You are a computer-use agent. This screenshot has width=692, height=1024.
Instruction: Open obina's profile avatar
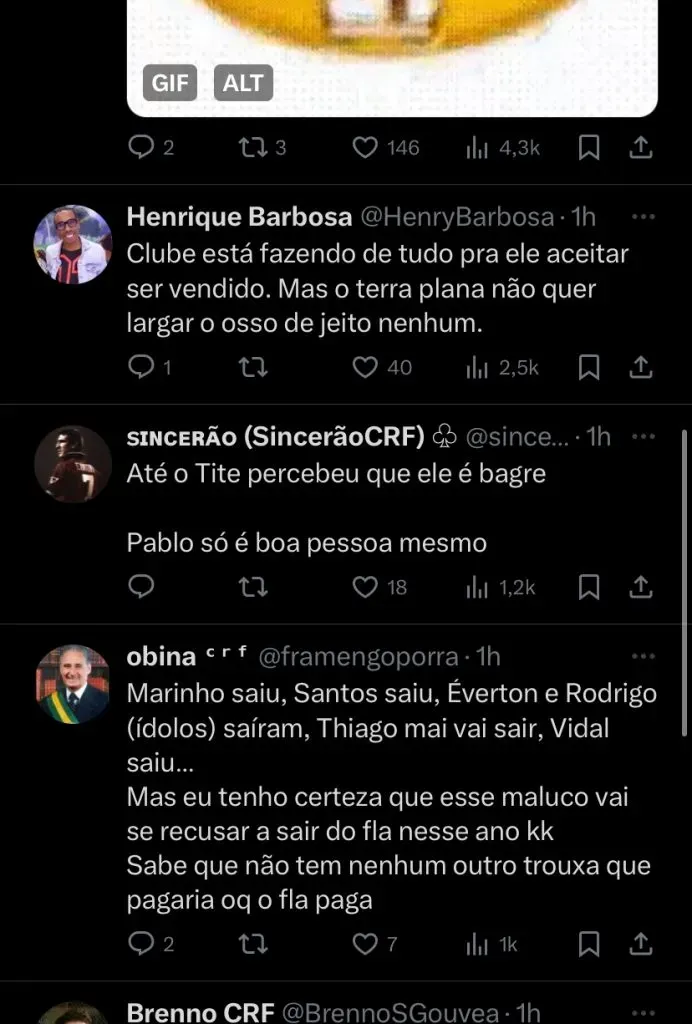(x=73, y=684)
